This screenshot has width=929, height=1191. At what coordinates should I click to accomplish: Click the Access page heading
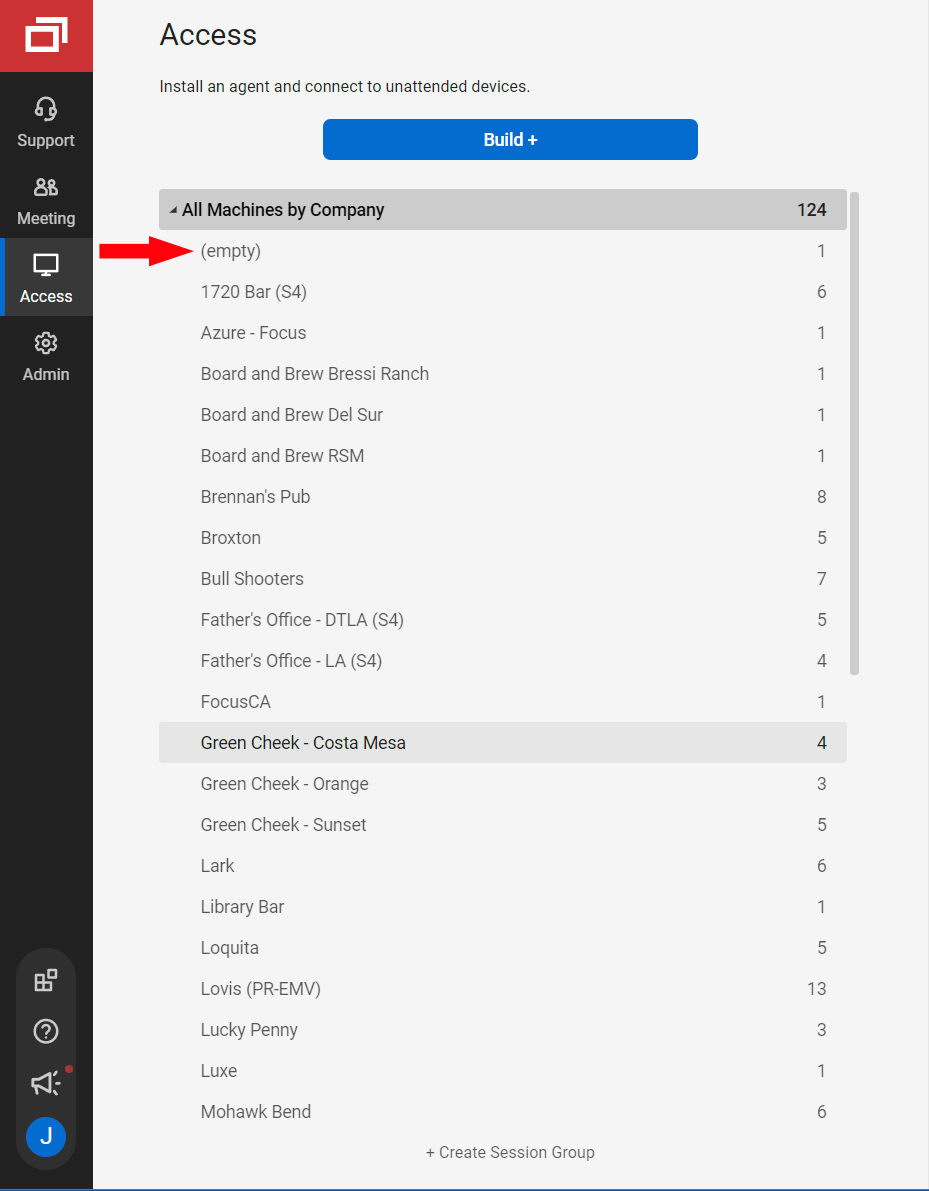[208, 35]
